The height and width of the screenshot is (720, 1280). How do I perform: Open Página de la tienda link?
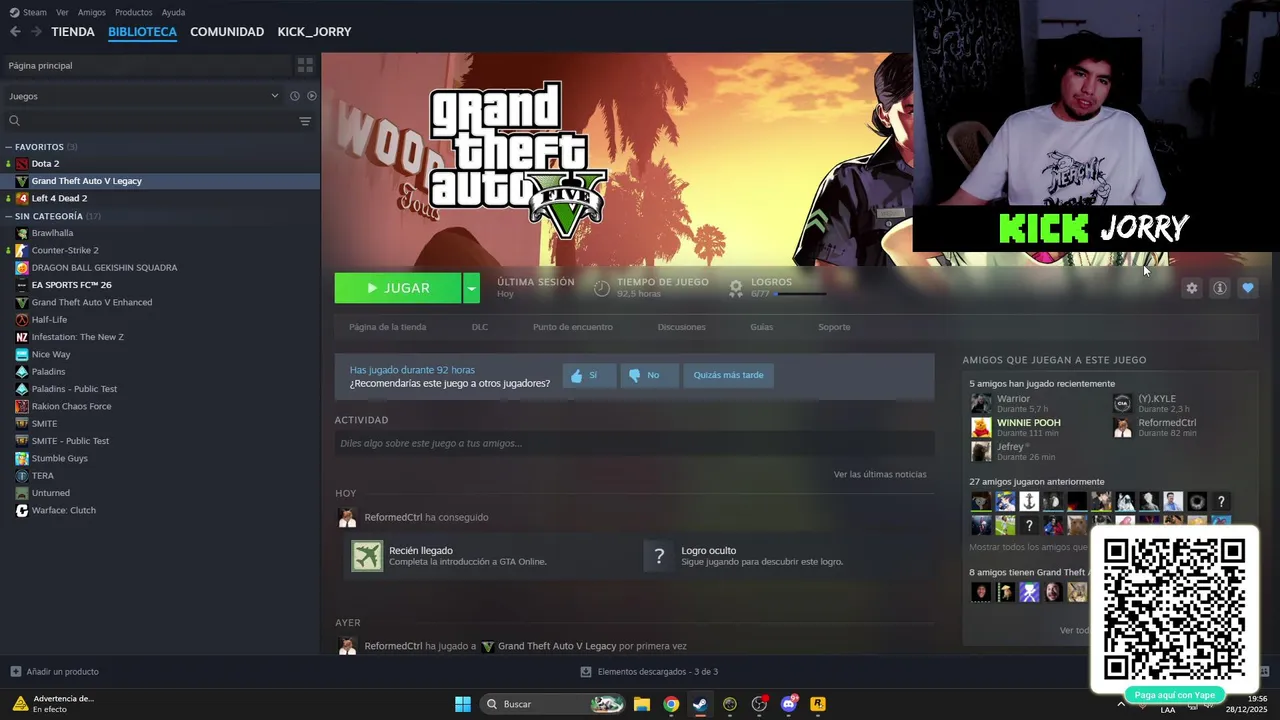pyautogui.click(x=387, y=327)
